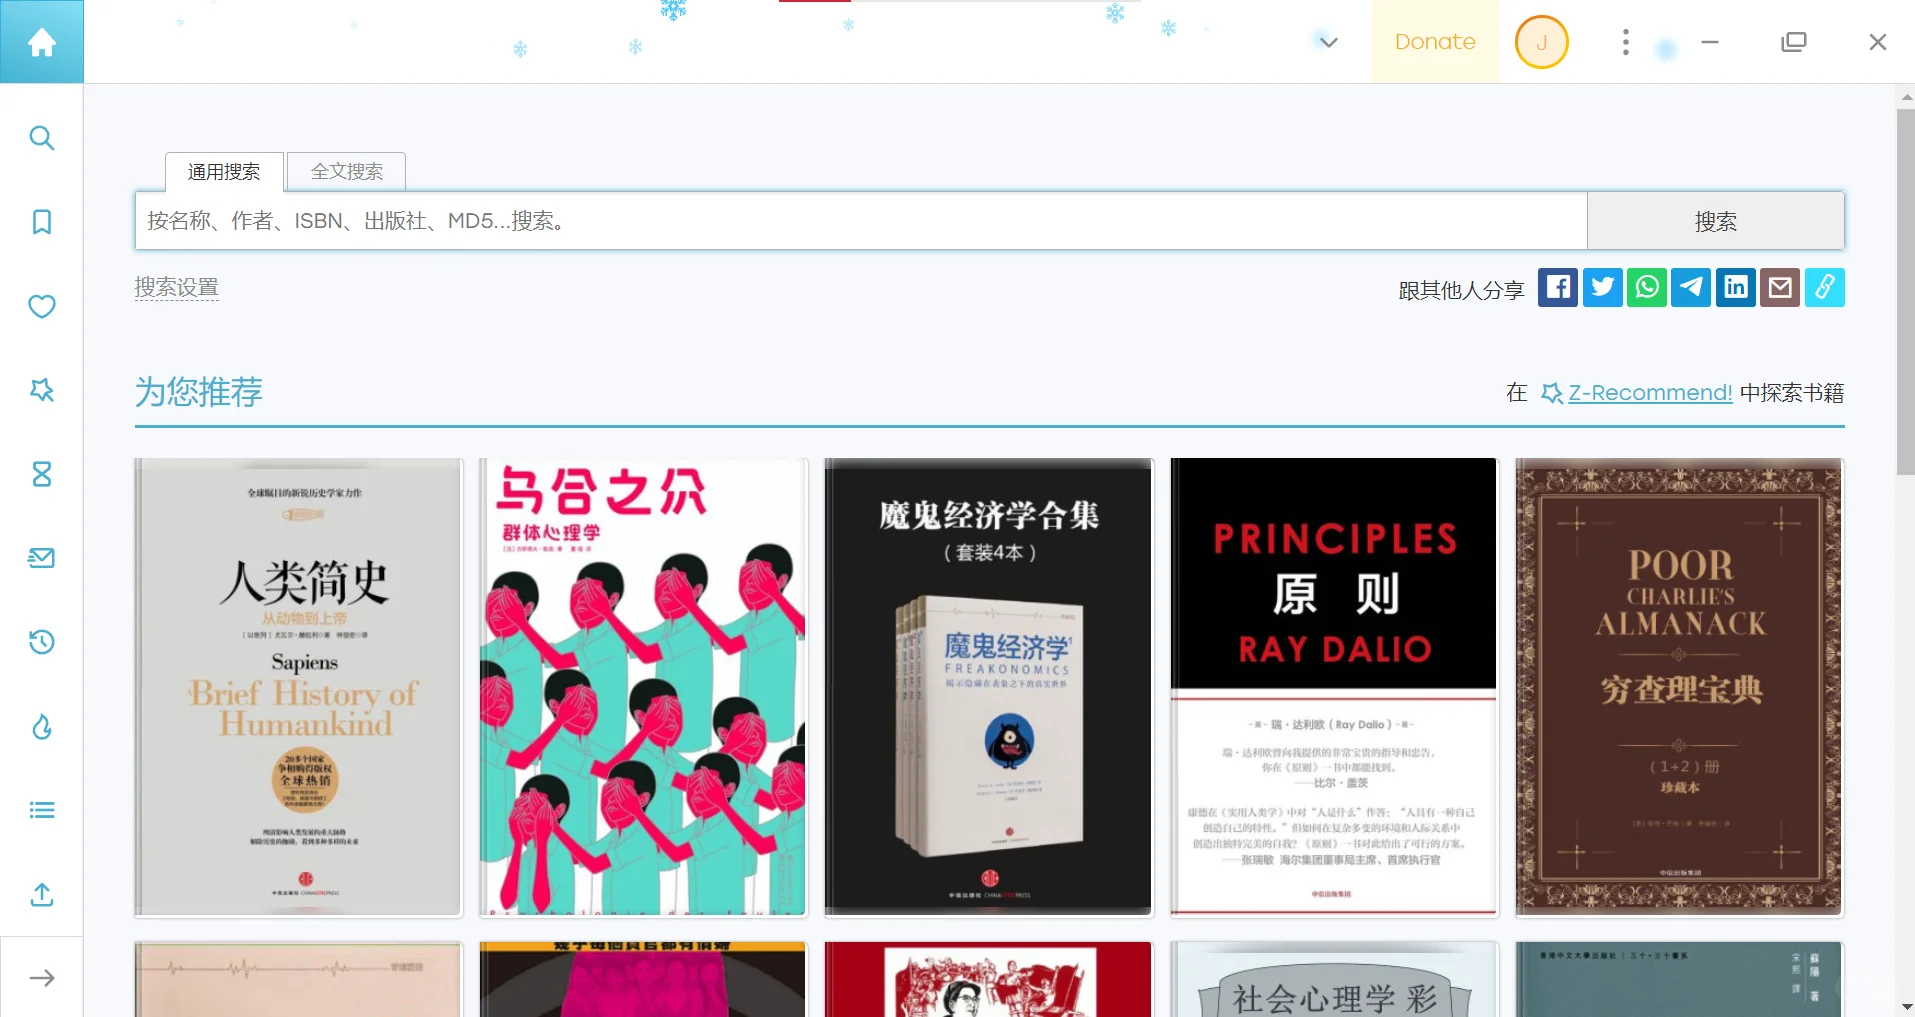The image size is (1915, 1017).
Task: Click the Donate button
Action: (x=1435, y=42)
